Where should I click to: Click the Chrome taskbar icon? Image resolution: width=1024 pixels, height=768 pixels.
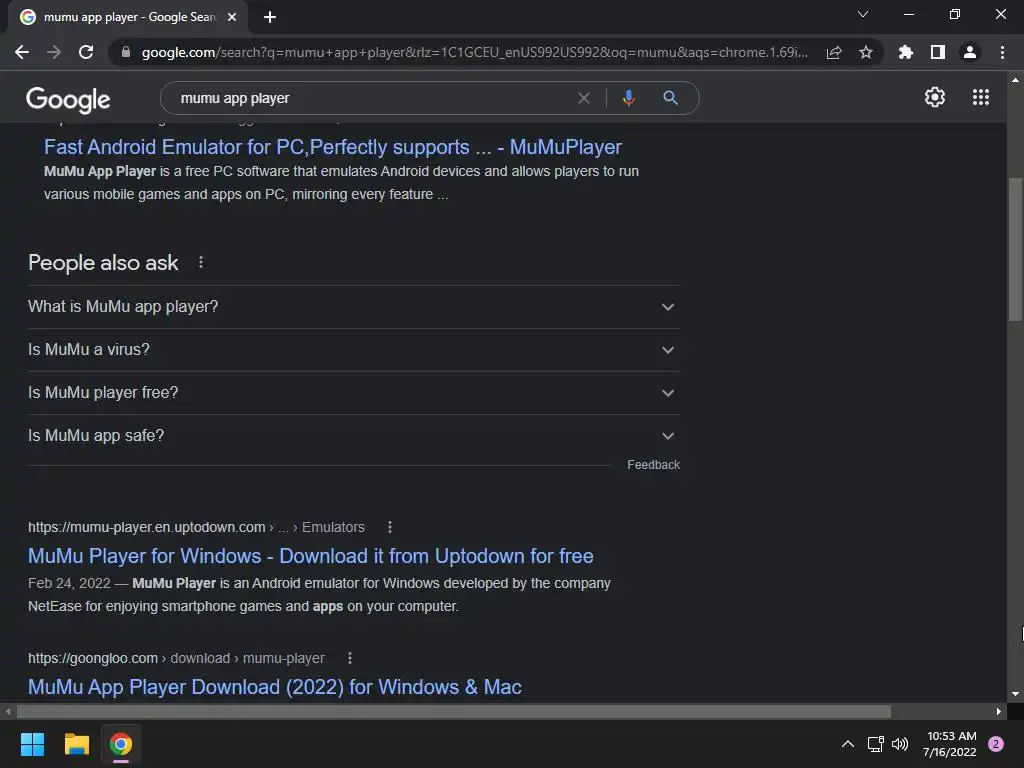[x=121, y=744]
